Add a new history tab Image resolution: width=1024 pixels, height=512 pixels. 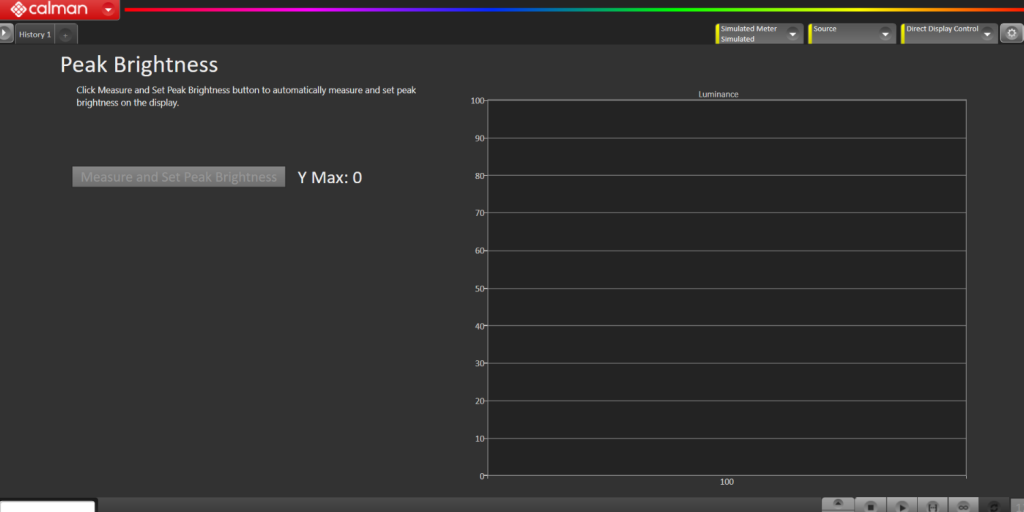pyautogui.click(x=65, y=35)
